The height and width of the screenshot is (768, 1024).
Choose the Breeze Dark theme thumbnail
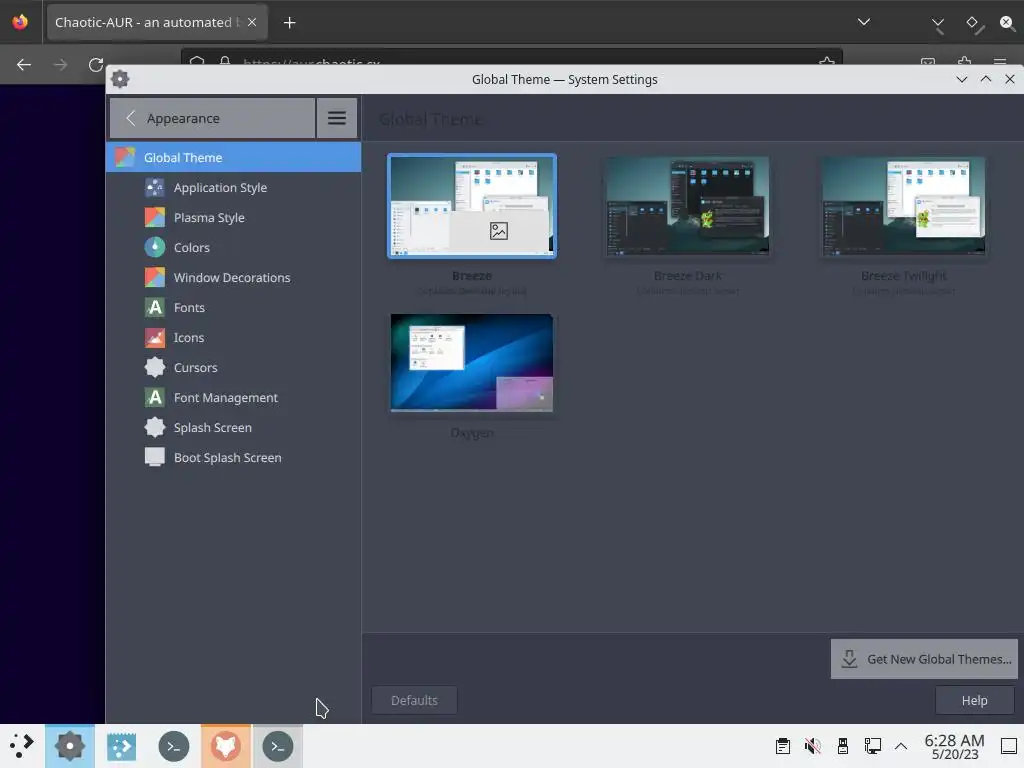tap(688, 206)
